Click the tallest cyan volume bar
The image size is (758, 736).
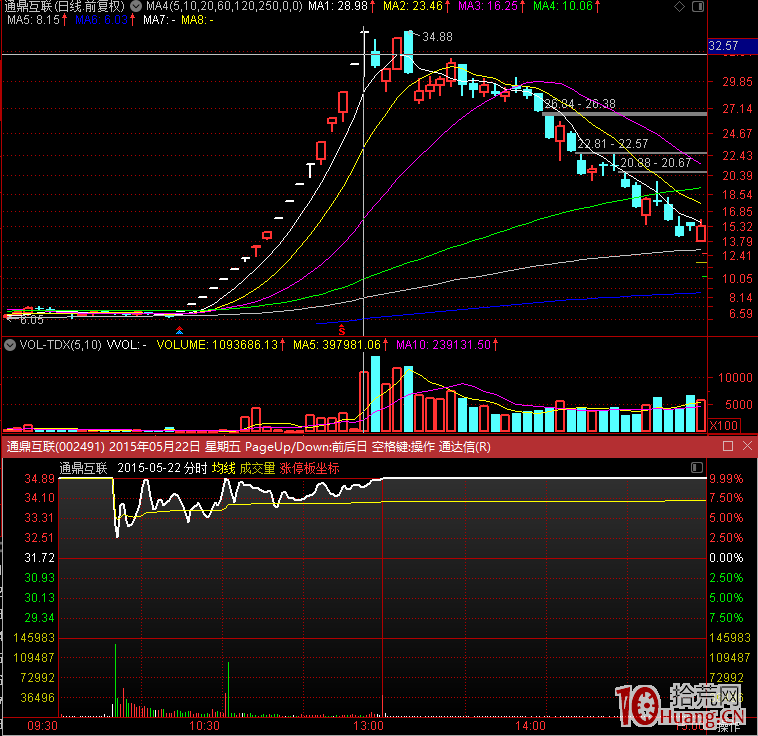tap(375, 394)
